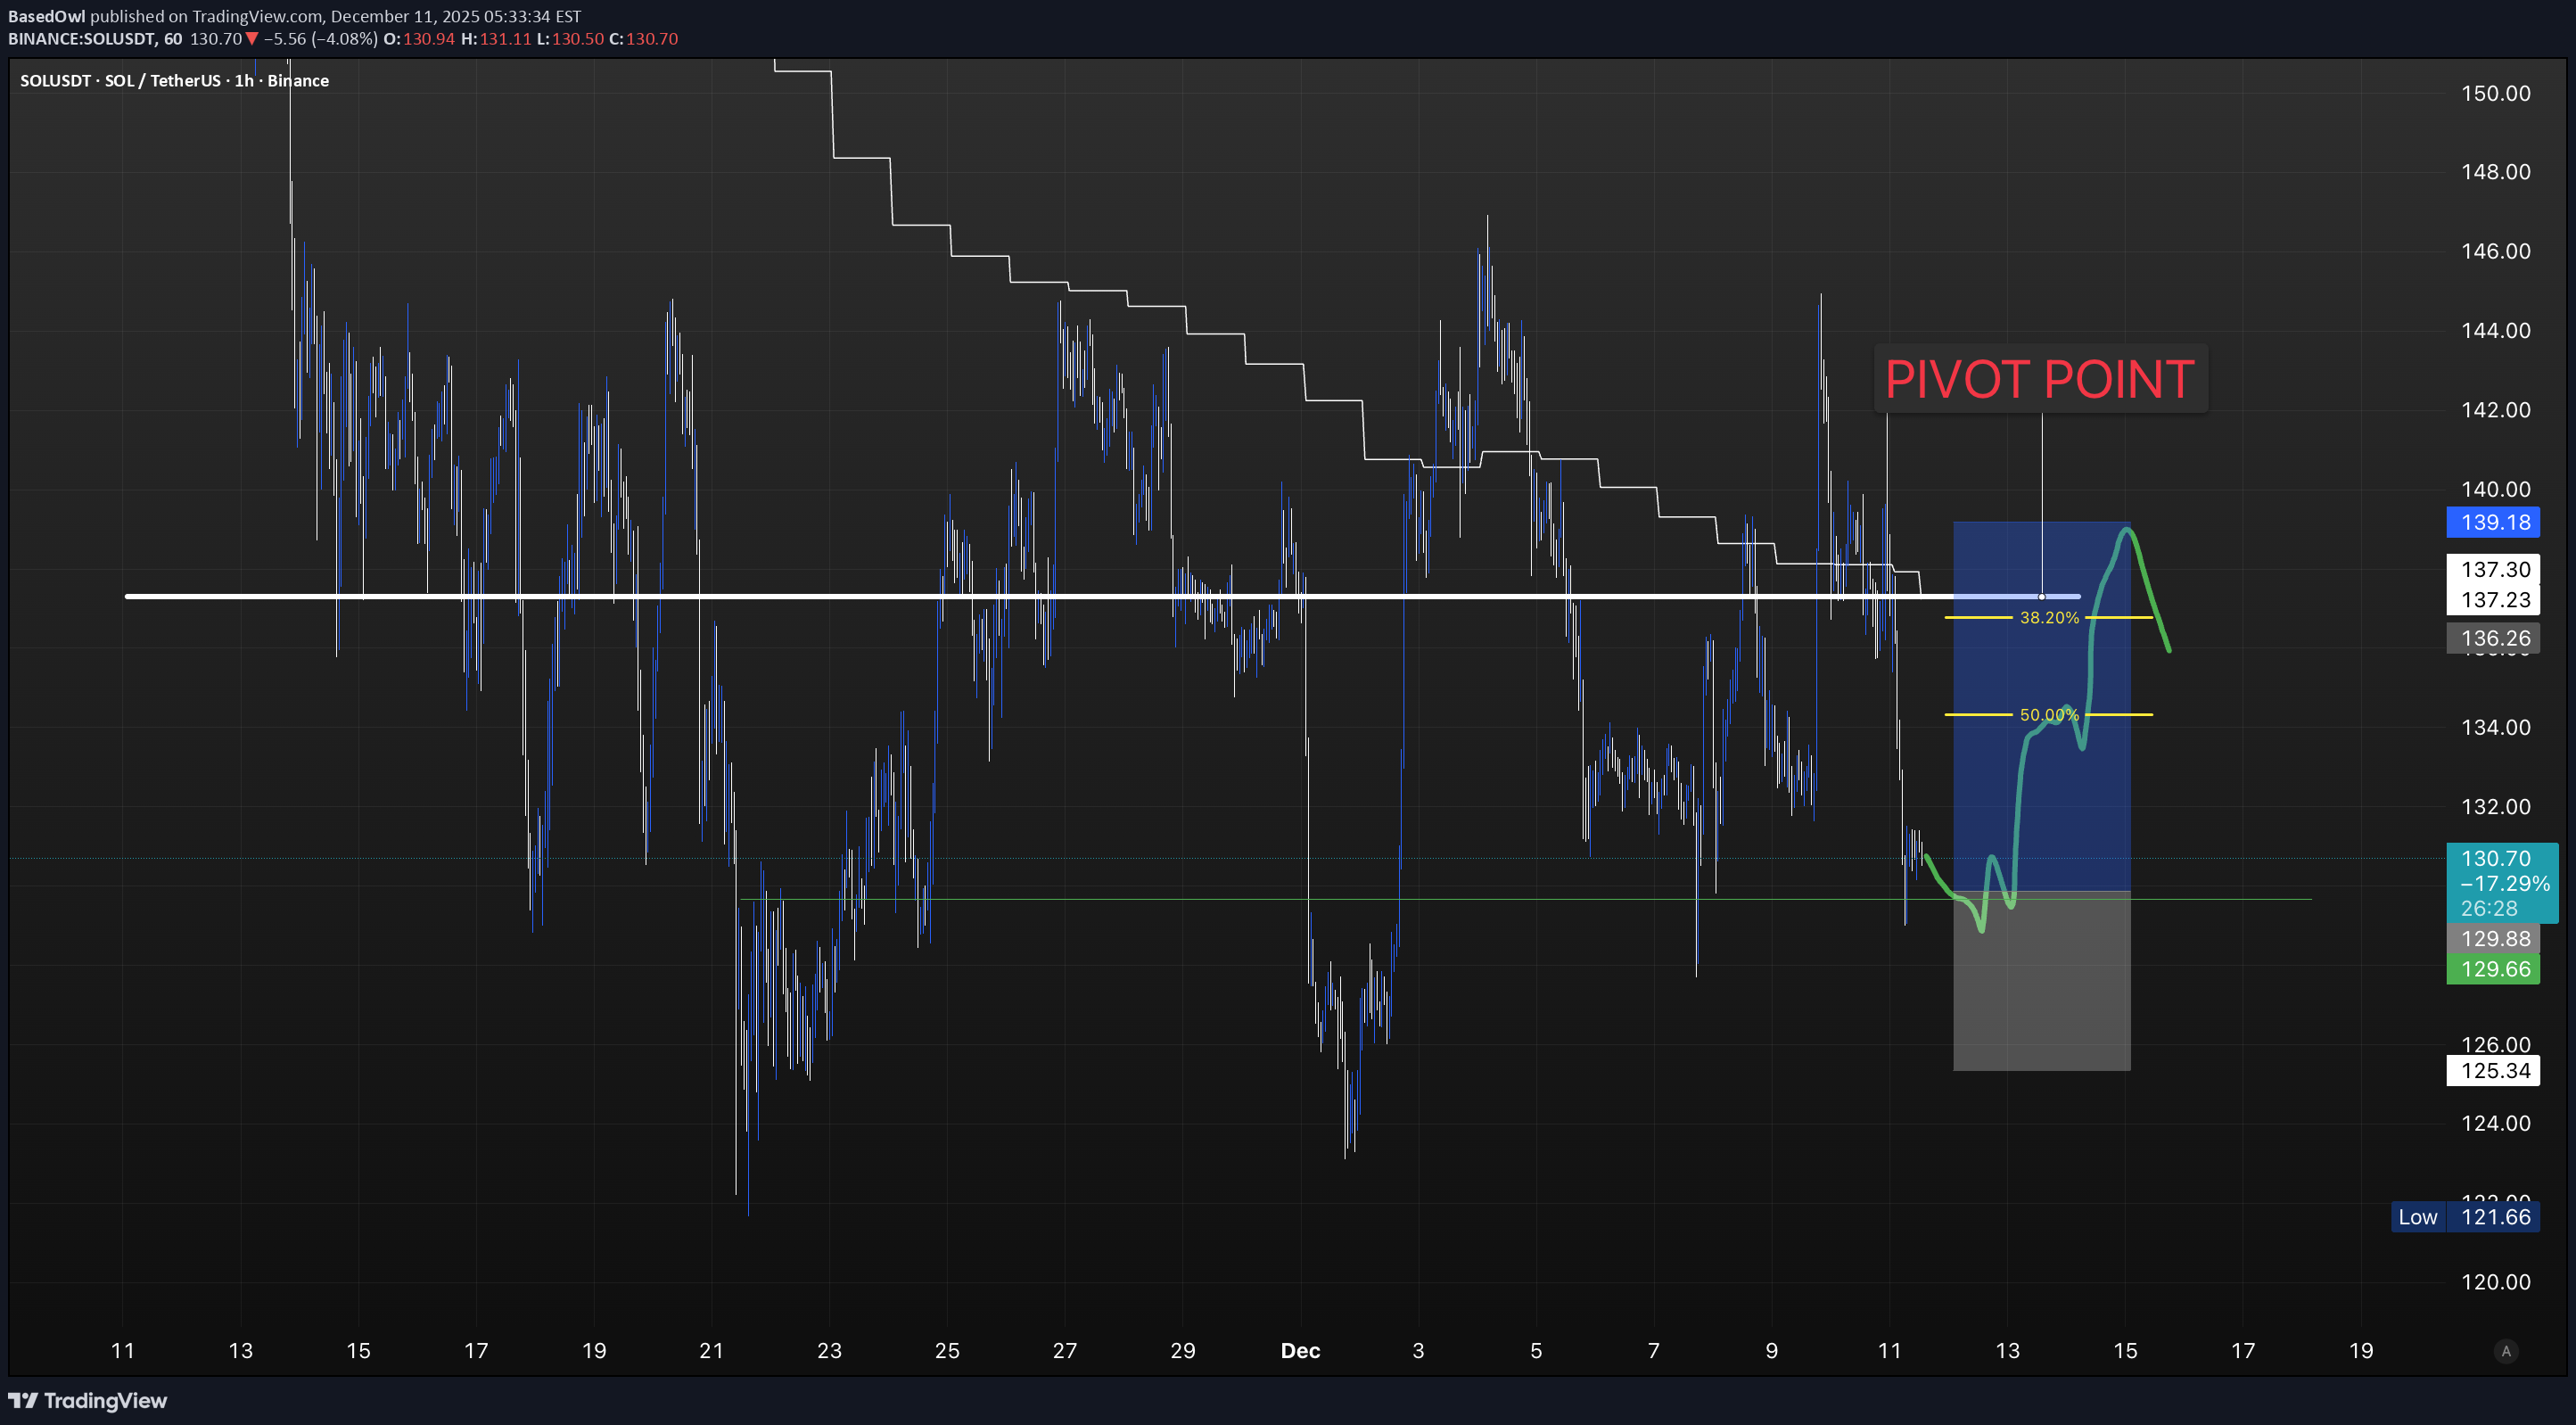Viewport: 2576px width, 1425px height.
Task: Select the 38.20% Fibonacci level label
Action: pyautogui.click(x=2048, y=618)
